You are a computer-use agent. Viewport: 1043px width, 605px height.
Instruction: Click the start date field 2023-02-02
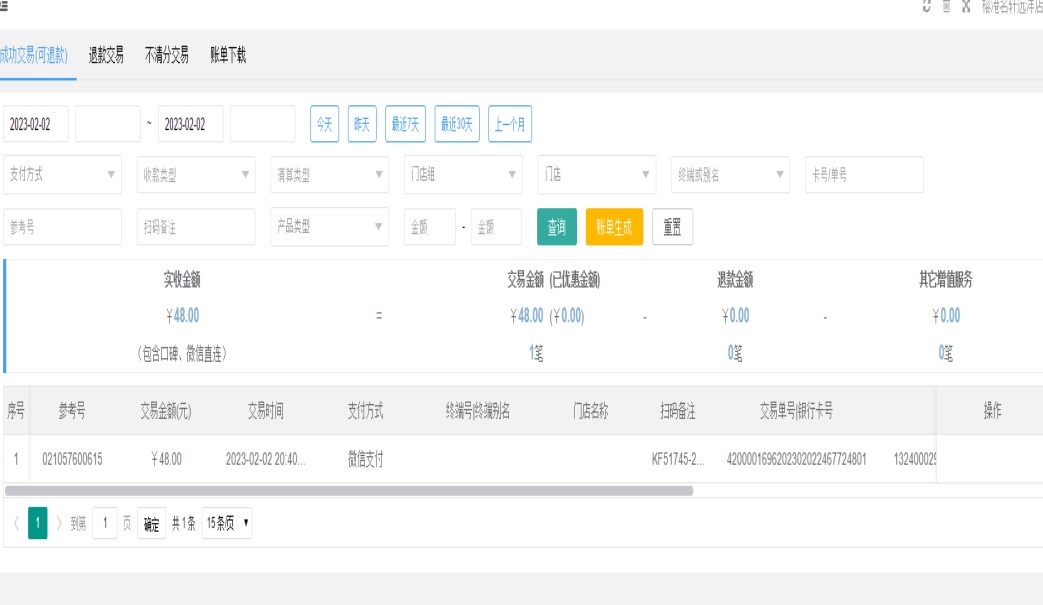(36, 124)
